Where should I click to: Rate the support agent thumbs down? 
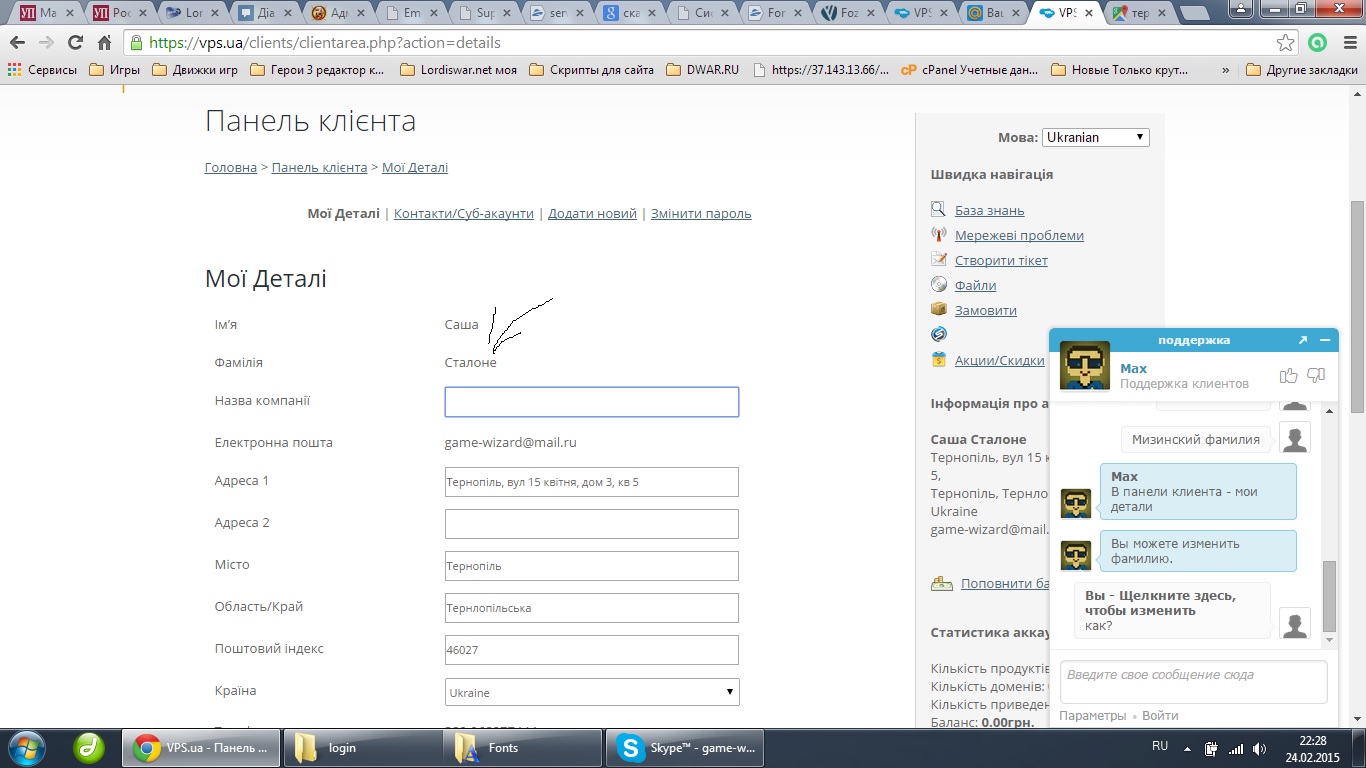(x=1316, y=376)
